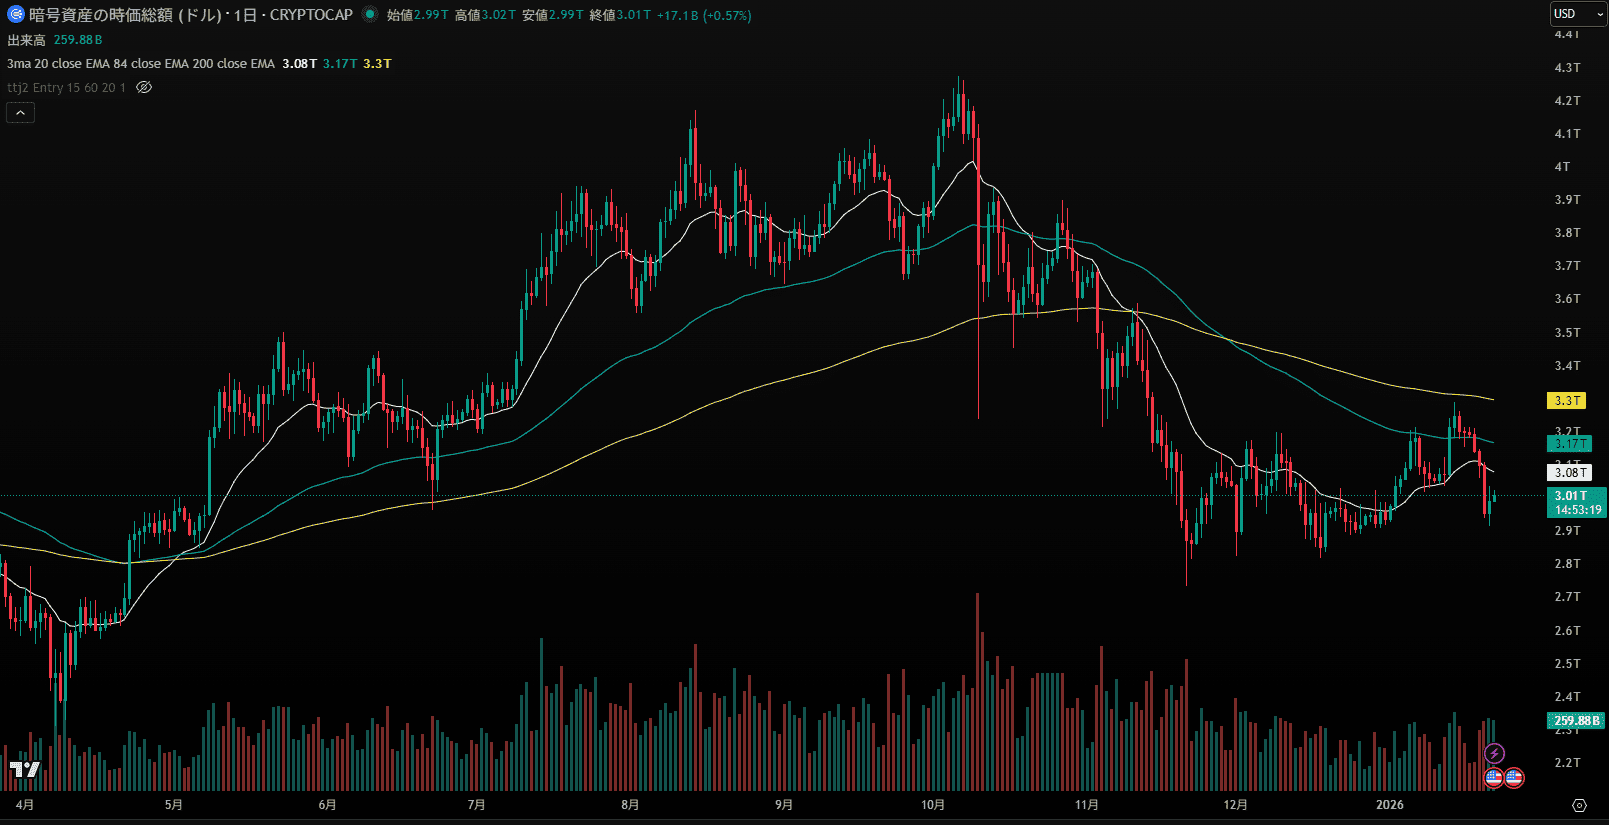Click the CRYPTOCAP symbol logo icon
The width and height of the screenshot is (1609, 825).
coord(15,15)
